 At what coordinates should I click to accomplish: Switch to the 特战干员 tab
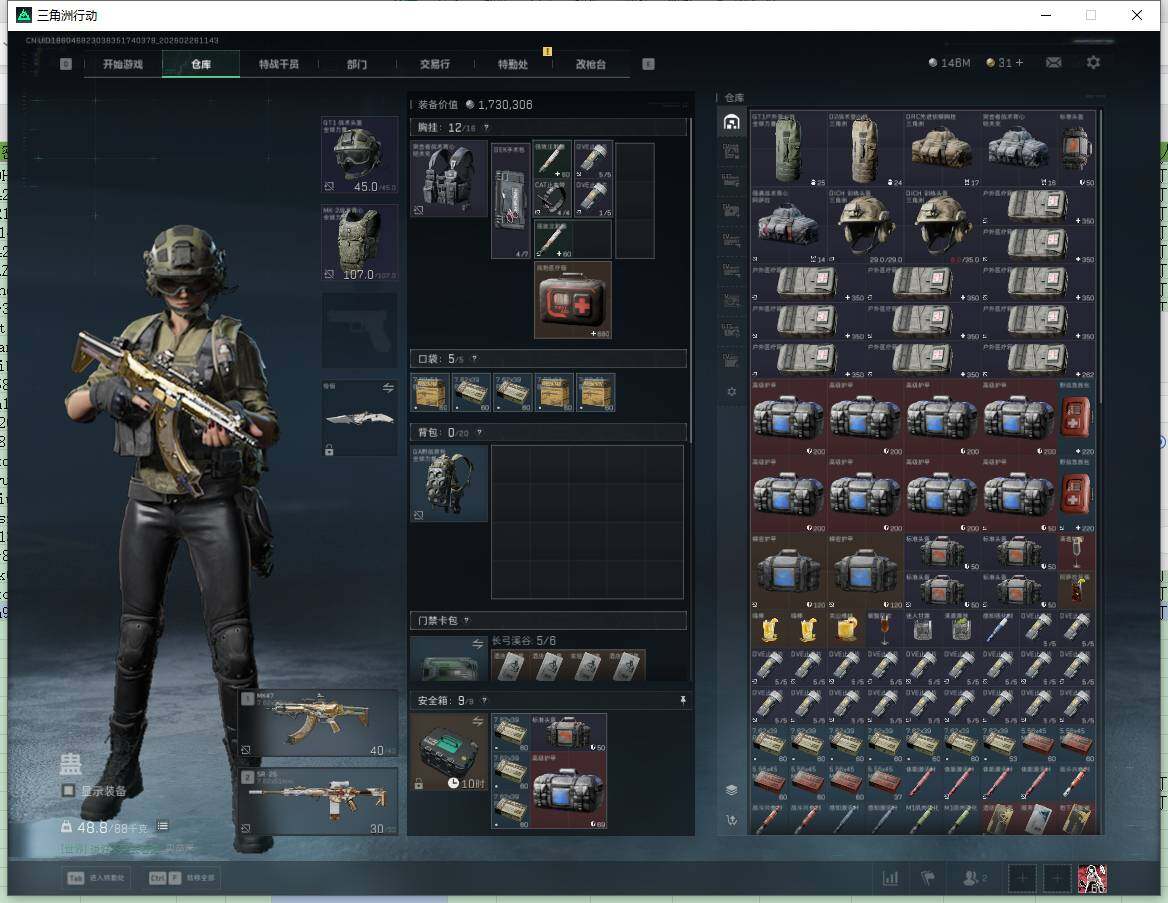point(279,64)
